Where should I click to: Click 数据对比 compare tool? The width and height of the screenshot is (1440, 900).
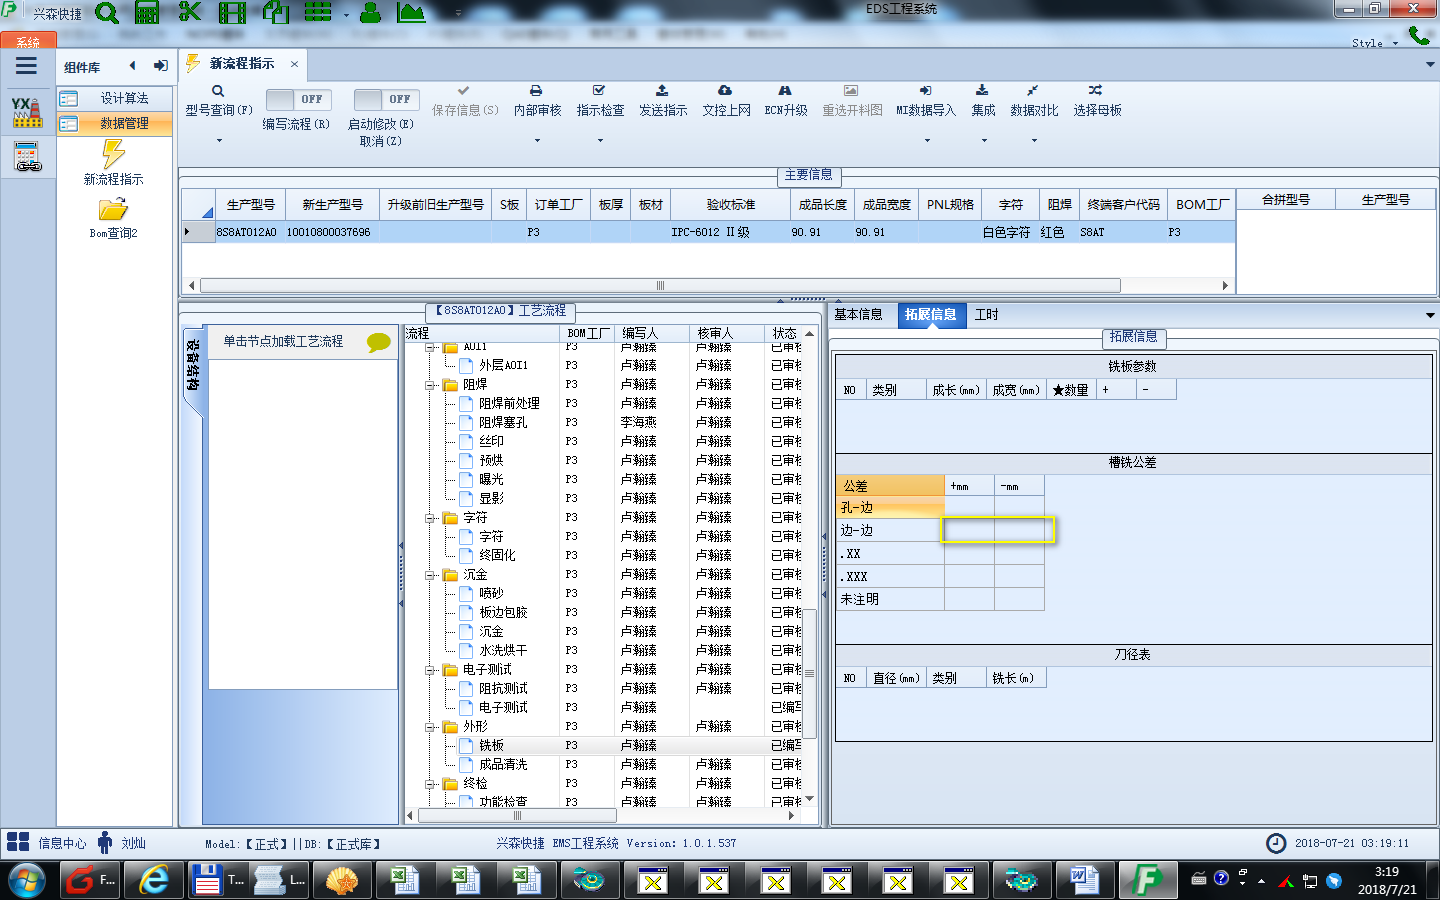coord(1034,101)
